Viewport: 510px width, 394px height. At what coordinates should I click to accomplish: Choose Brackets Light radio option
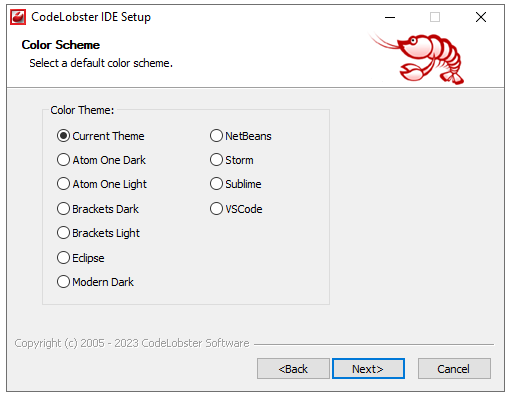pos(98,233)
